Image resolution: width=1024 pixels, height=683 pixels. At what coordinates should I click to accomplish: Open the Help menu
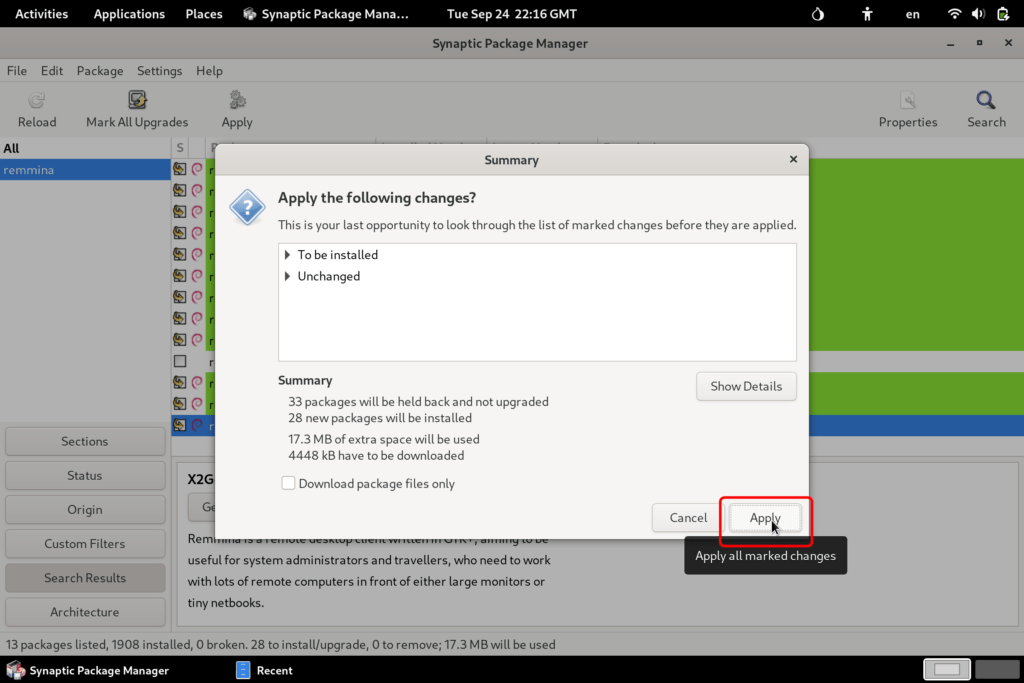[x=209, y=71]
